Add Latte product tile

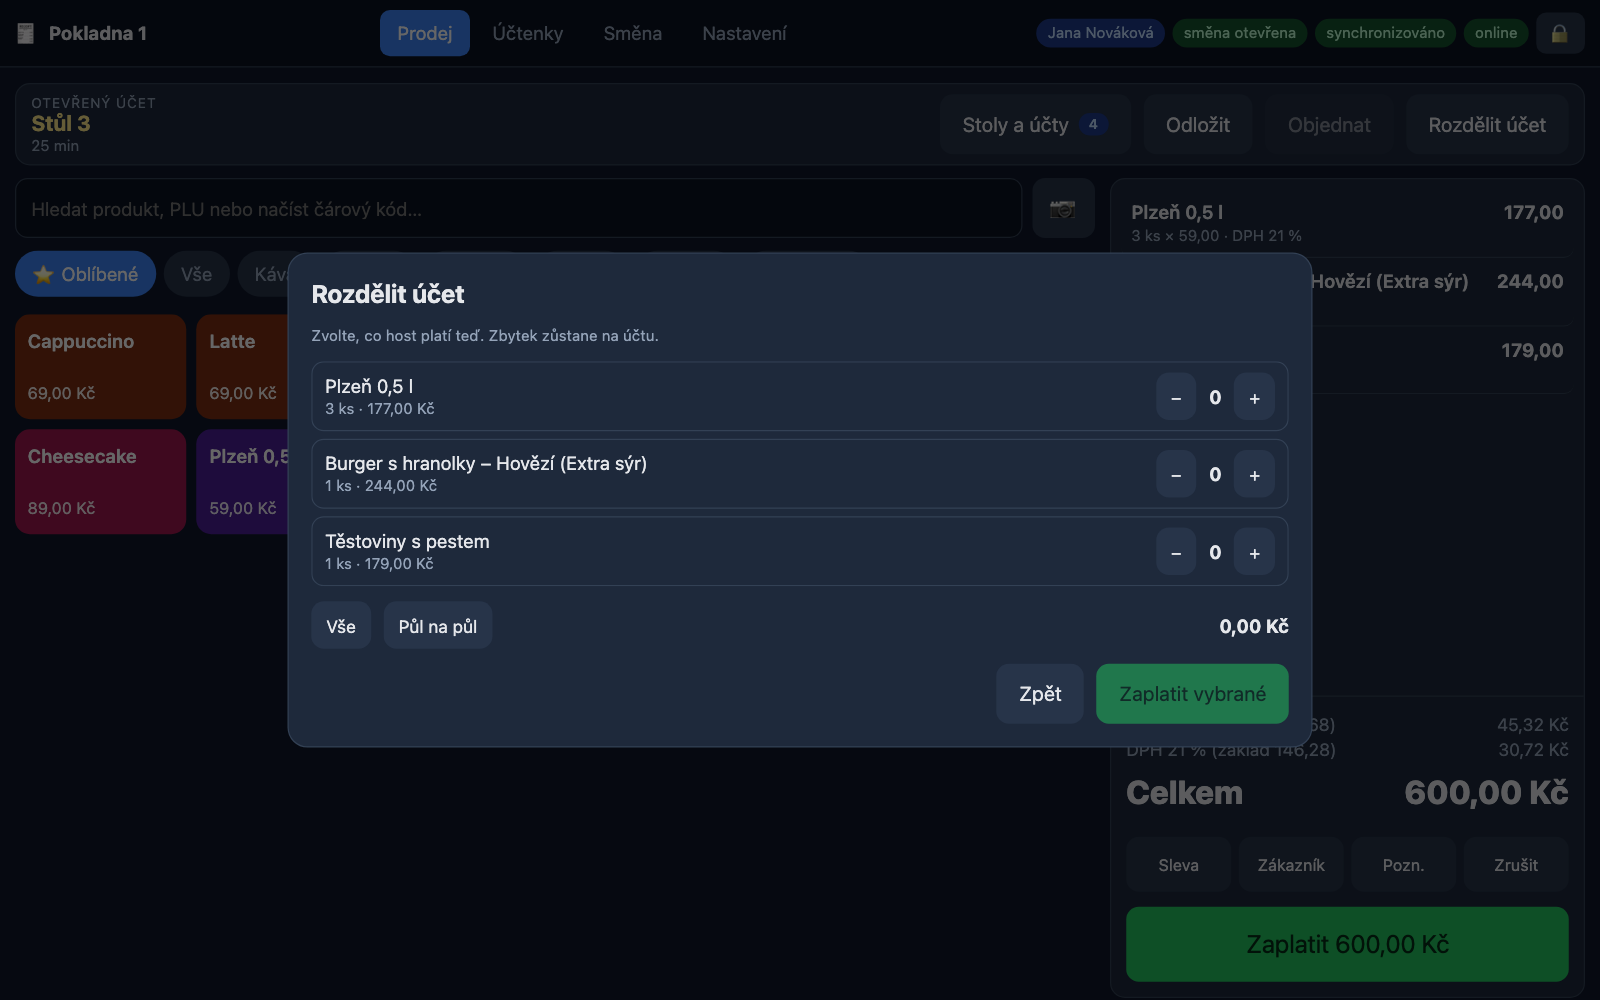243,367
